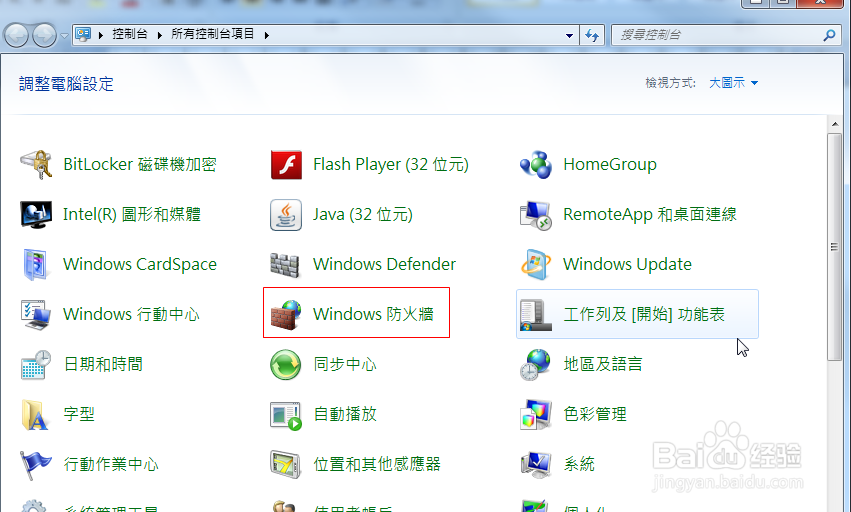The image size is (851, 512).
Task: Click the scrollbar up arrow
Action: point(834,124)
